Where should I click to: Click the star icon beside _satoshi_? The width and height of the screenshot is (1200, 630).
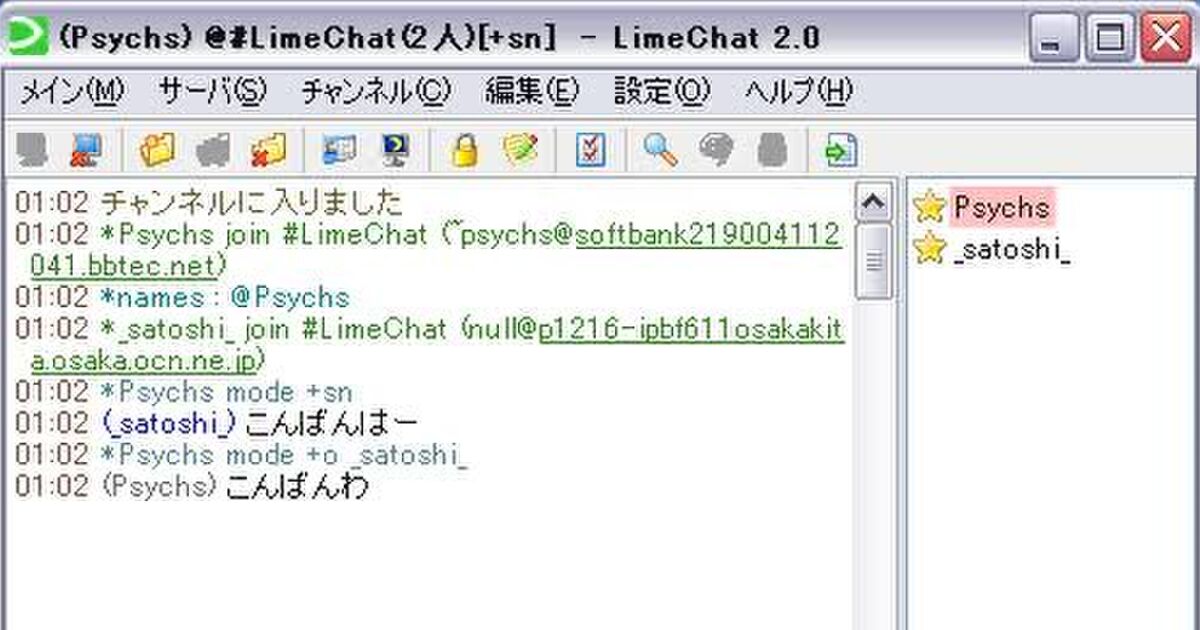click(929, 248)
